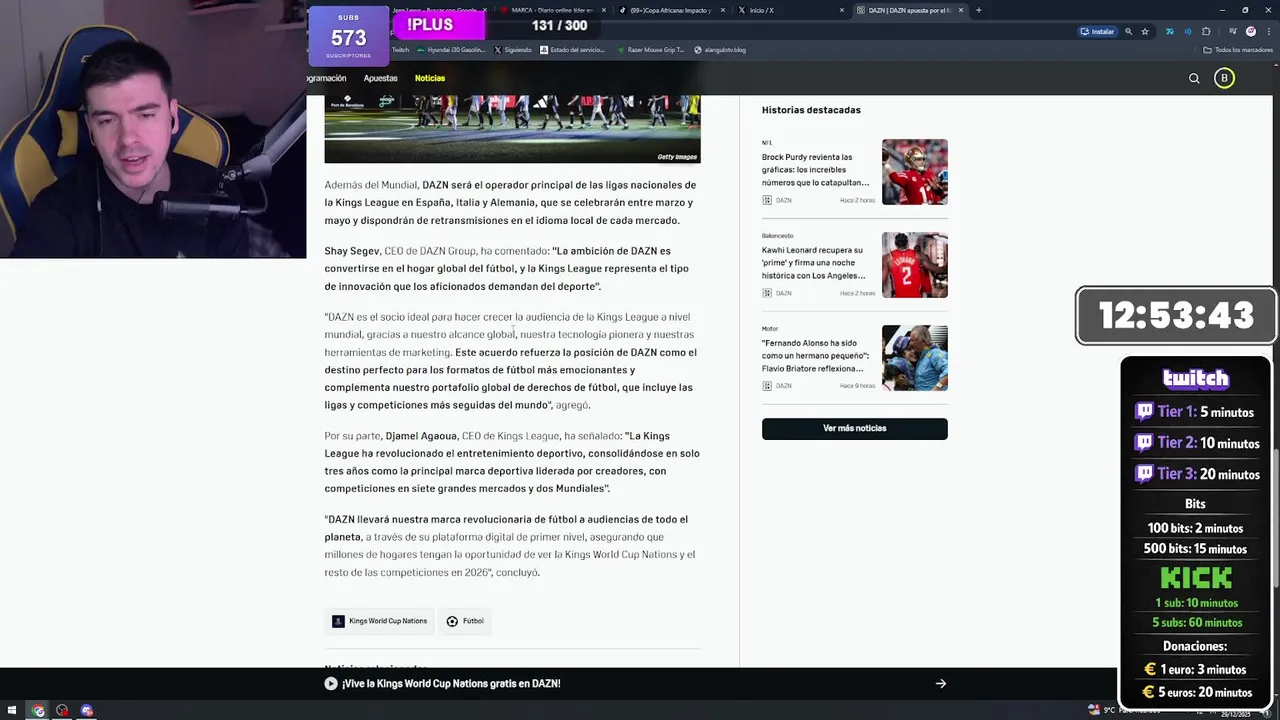The width and height of the screenshot is (1280, 720).
Task: Switch to the Inicio / X tab
Action: pyautogui.click(x=790, y=10)
